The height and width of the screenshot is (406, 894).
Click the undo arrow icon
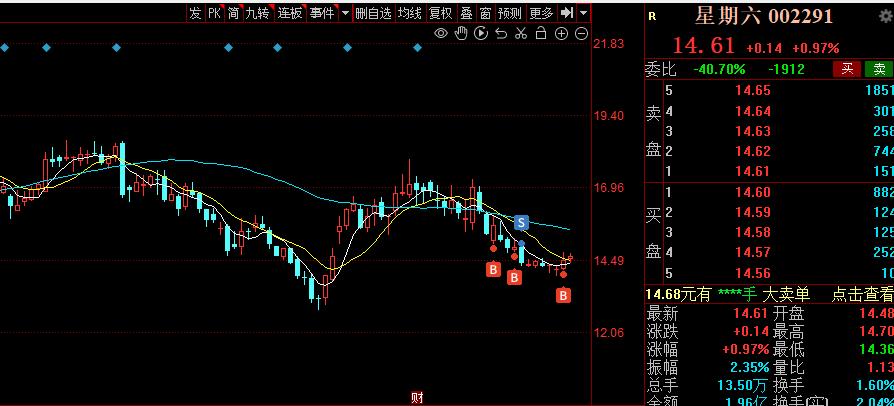(501, 34)
